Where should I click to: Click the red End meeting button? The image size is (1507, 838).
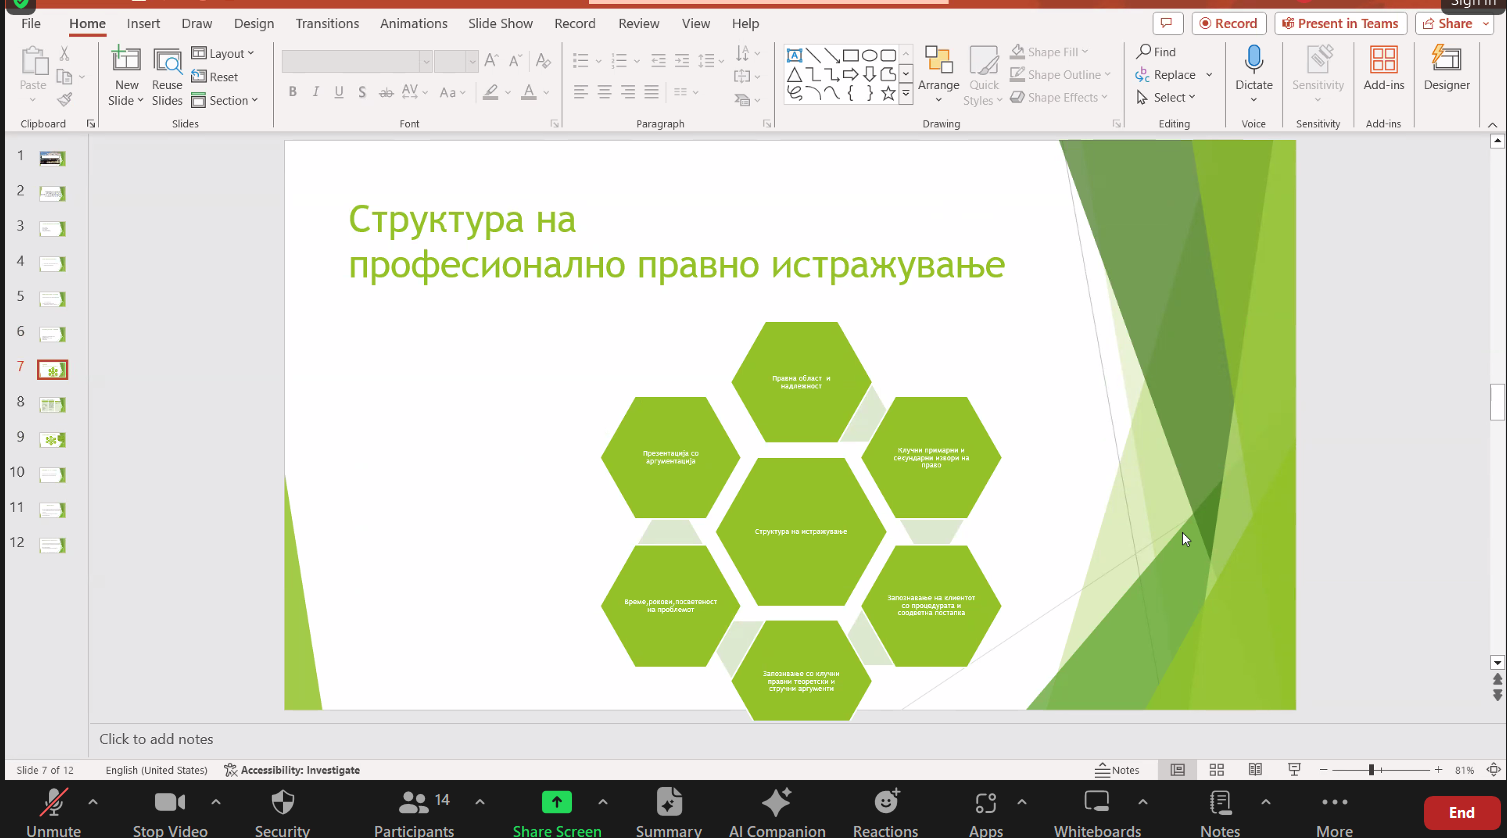(x=1461, y=812)
